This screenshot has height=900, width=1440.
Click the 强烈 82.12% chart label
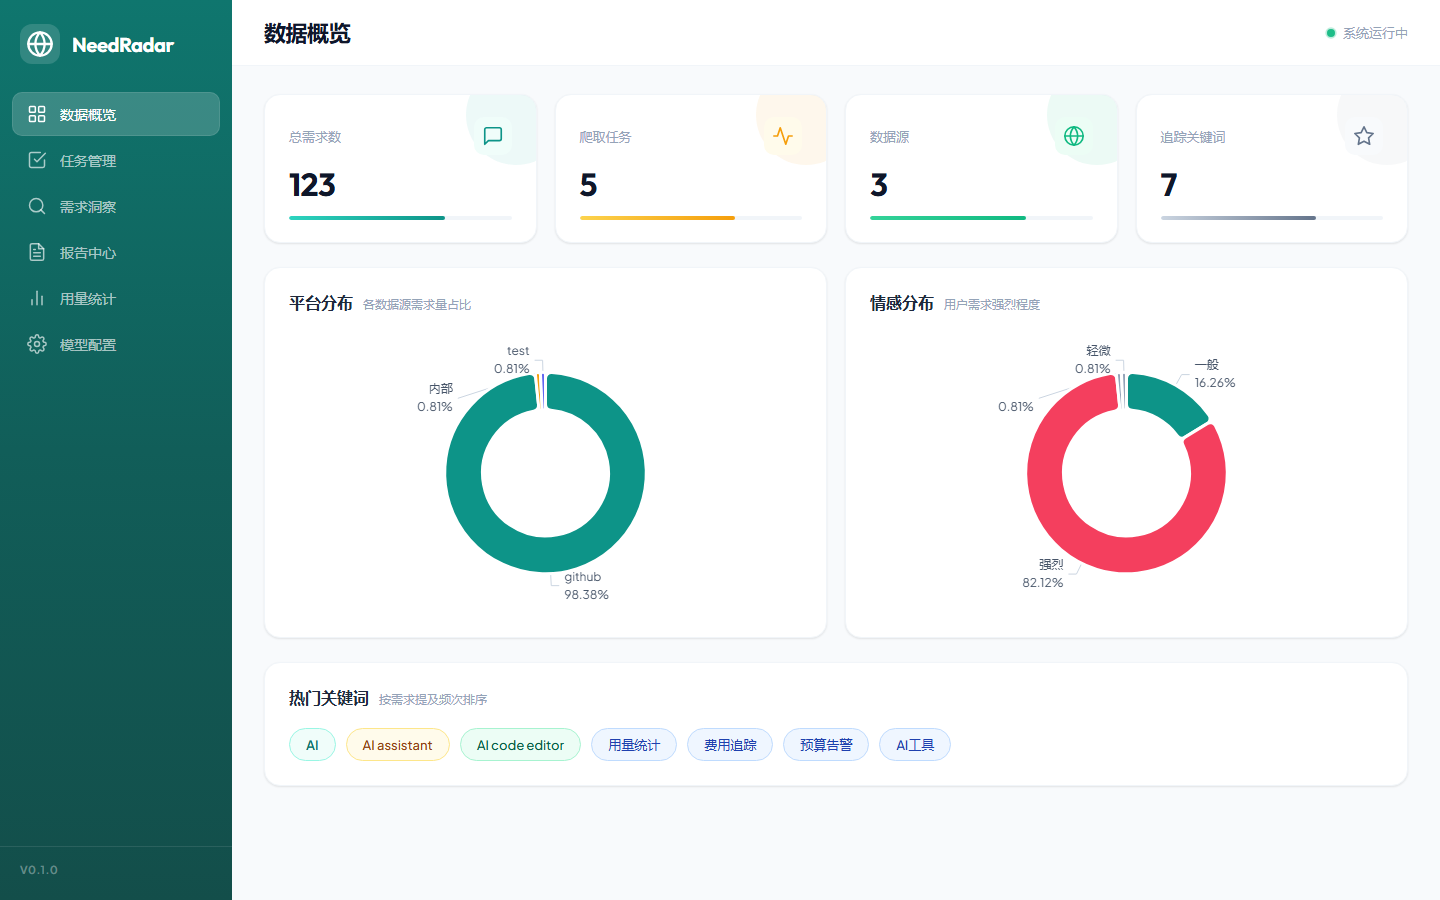tap(1043, 574)
